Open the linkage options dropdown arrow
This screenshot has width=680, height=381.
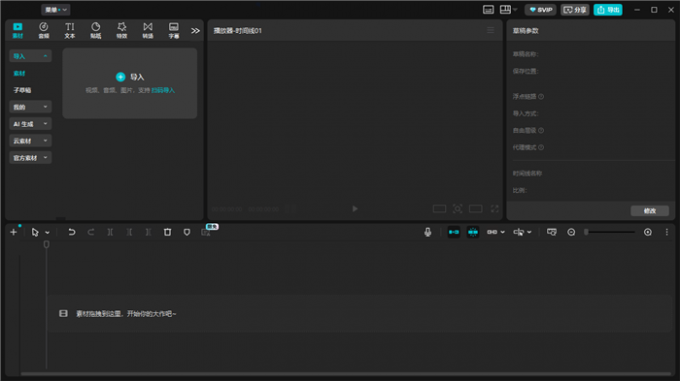click(x=503, y=232)
